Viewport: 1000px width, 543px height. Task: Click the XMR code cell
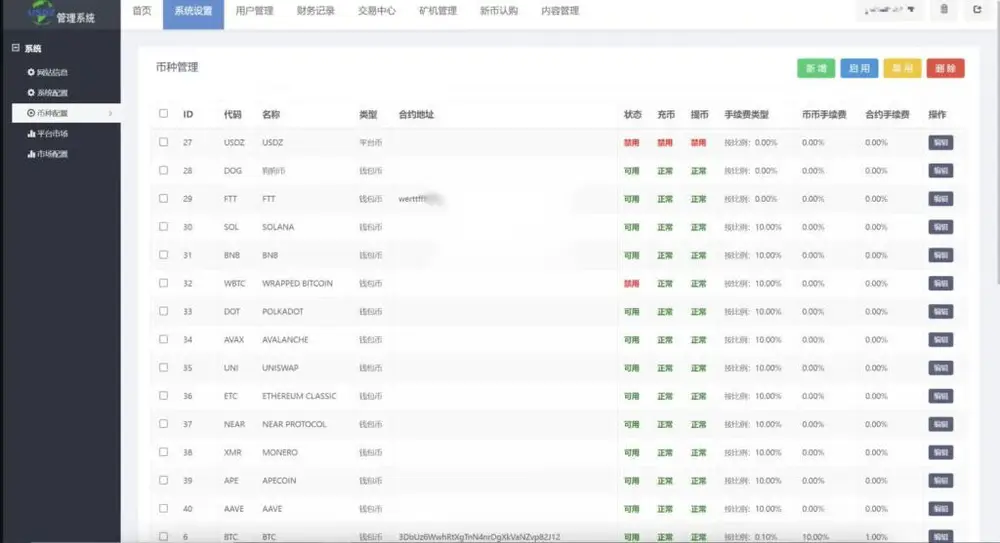click(233, 452)
